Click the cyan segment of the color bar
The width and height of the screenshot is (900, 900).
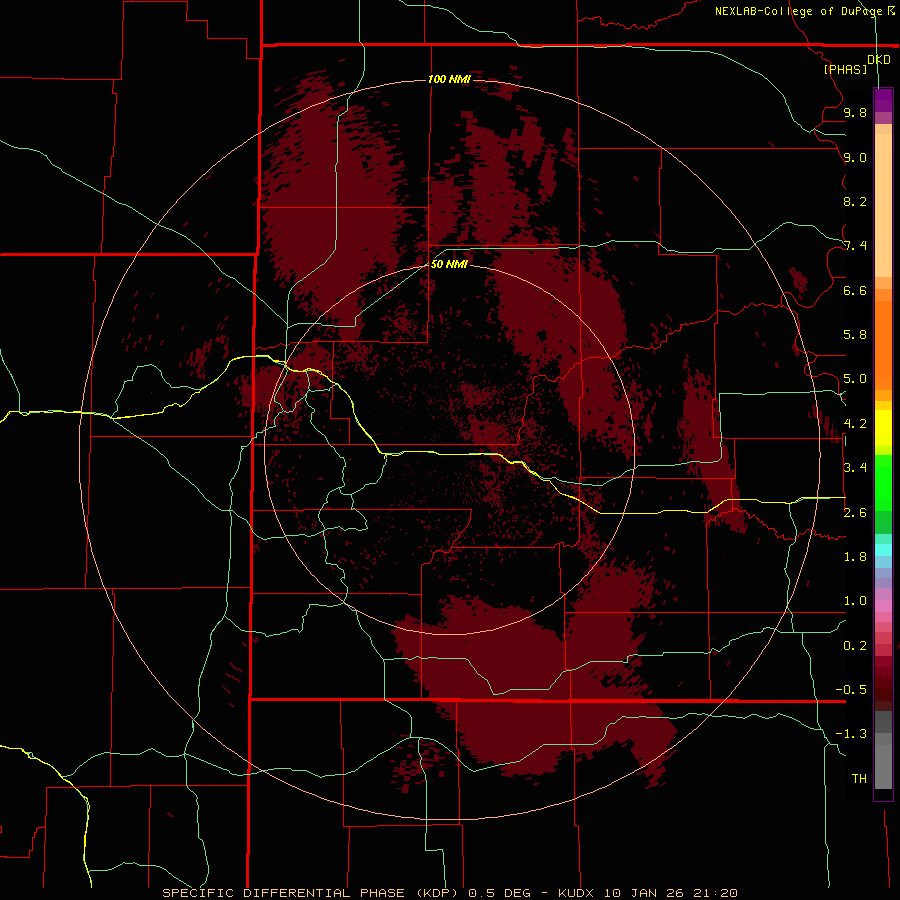[x=883, y=550]
